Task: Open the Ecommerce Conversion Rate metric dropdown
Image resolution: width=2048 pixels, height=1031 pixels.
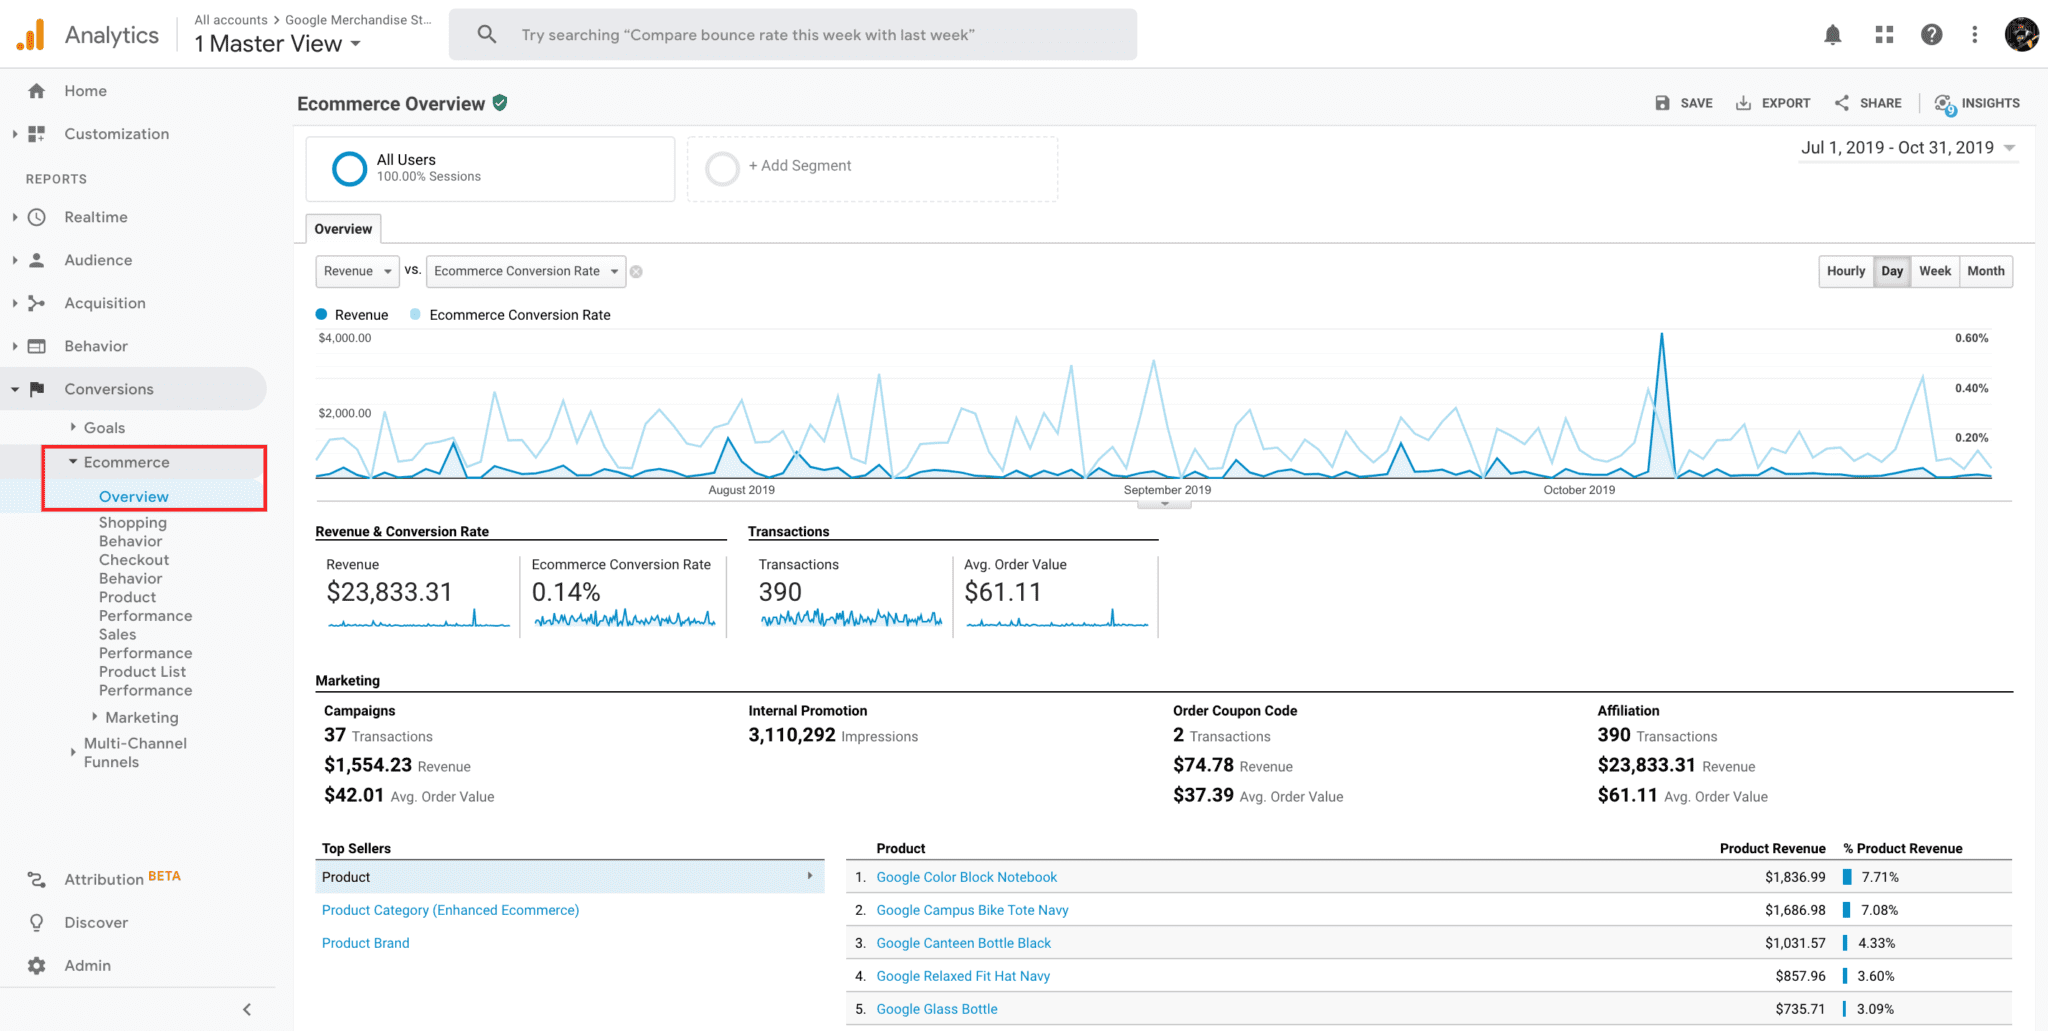Action: pos(526,271)
